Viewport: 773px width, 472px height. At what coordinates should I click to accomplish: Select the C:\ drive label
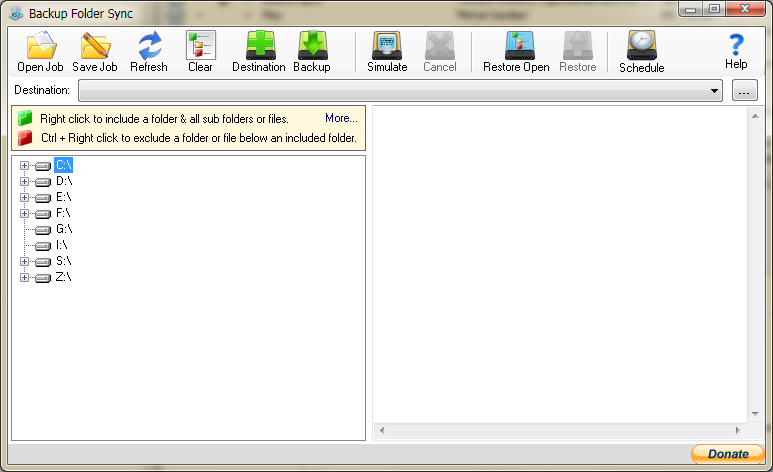(64, 165)
